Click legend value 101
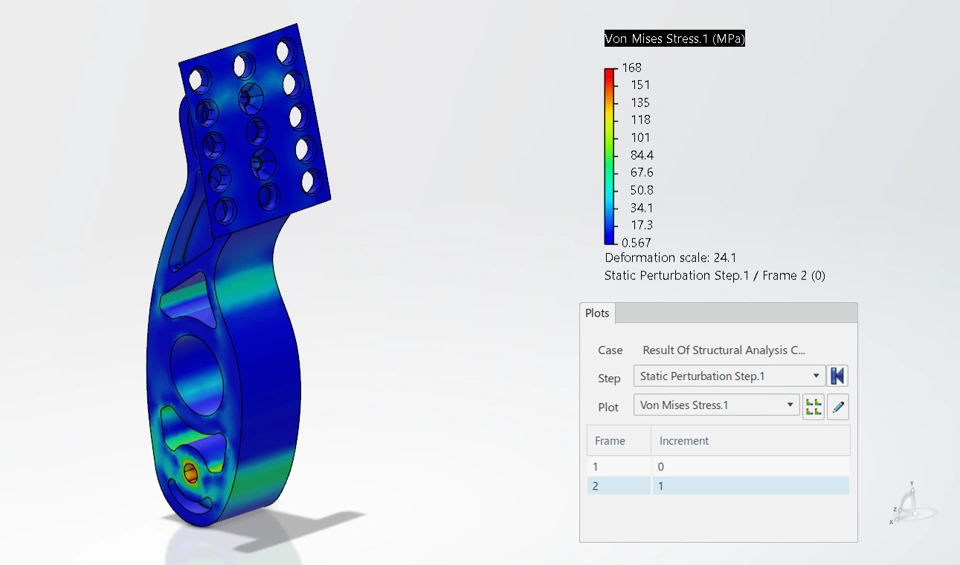Image resolution: width=960 pixels, height=565 pixels. click(x=640, y=137)
